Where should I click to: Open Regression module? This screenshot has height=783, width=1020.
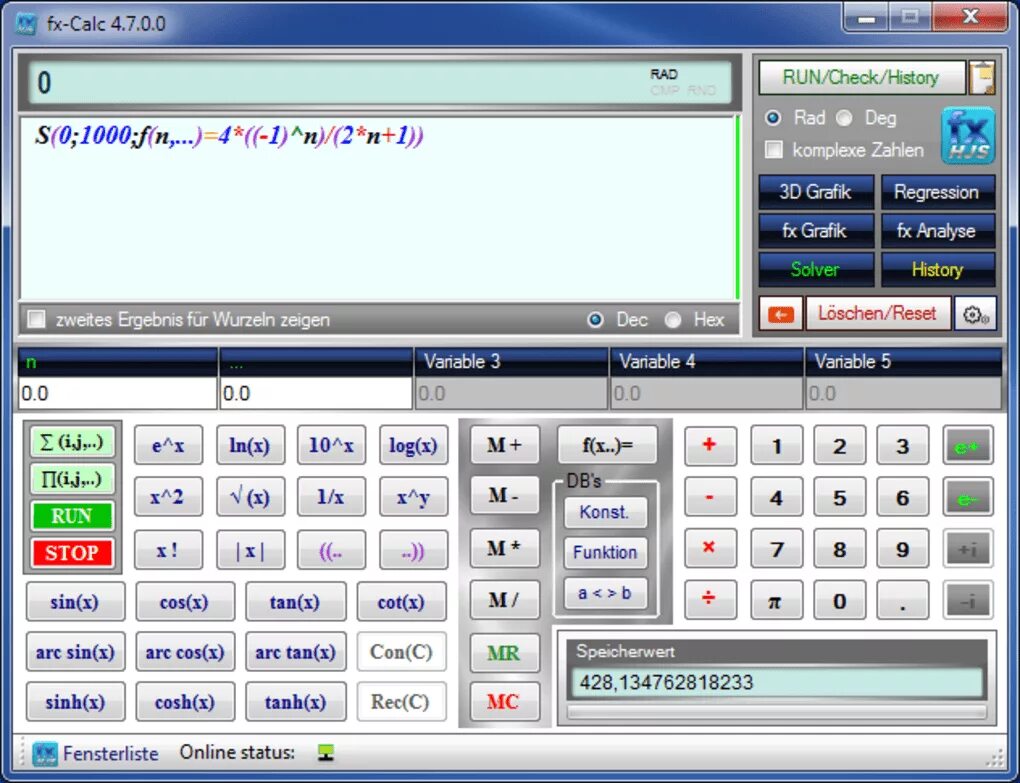[937, 192]
